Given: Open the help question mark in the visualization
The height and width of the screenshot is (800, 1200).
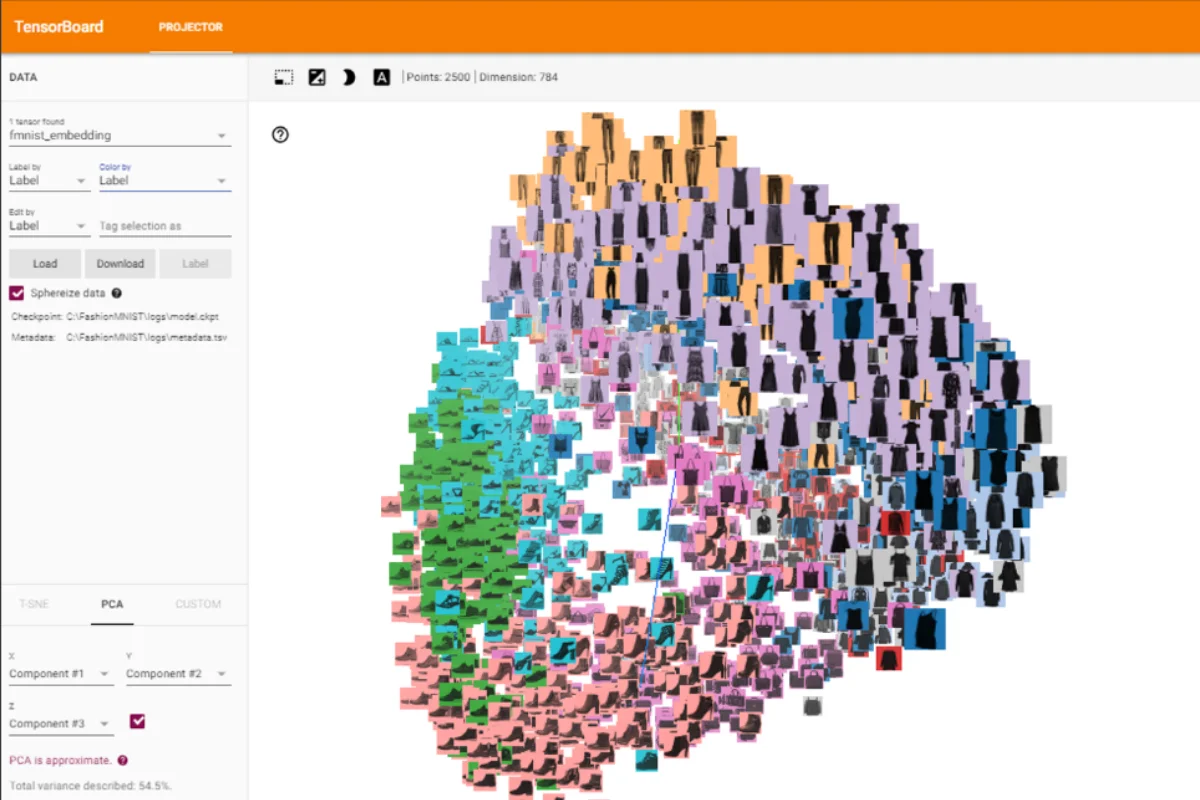Looking at the screenshot, I should coord(280,134).
